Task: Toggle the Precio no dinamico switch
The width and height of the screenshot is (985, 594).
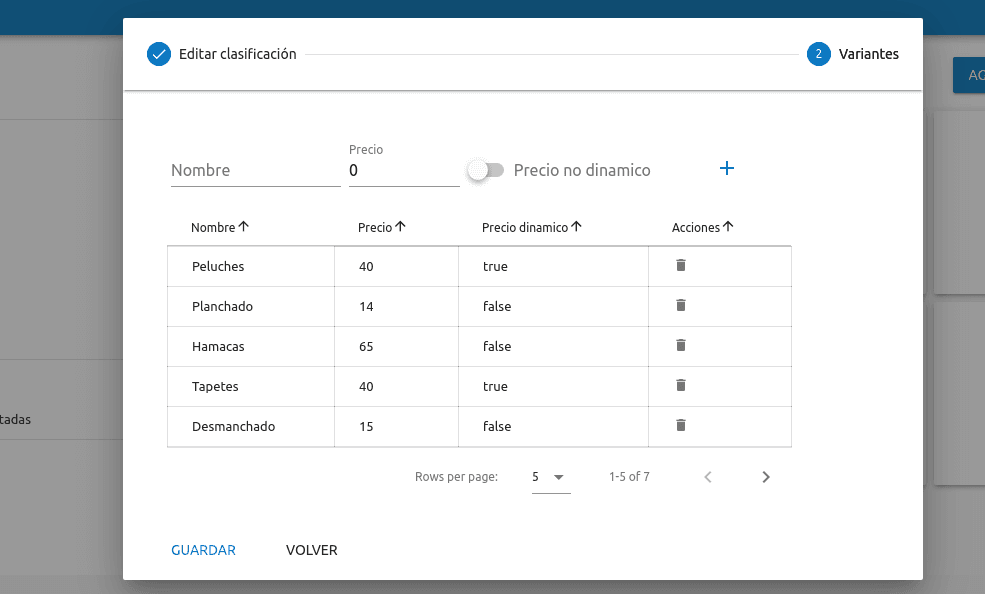Action: 486,170
